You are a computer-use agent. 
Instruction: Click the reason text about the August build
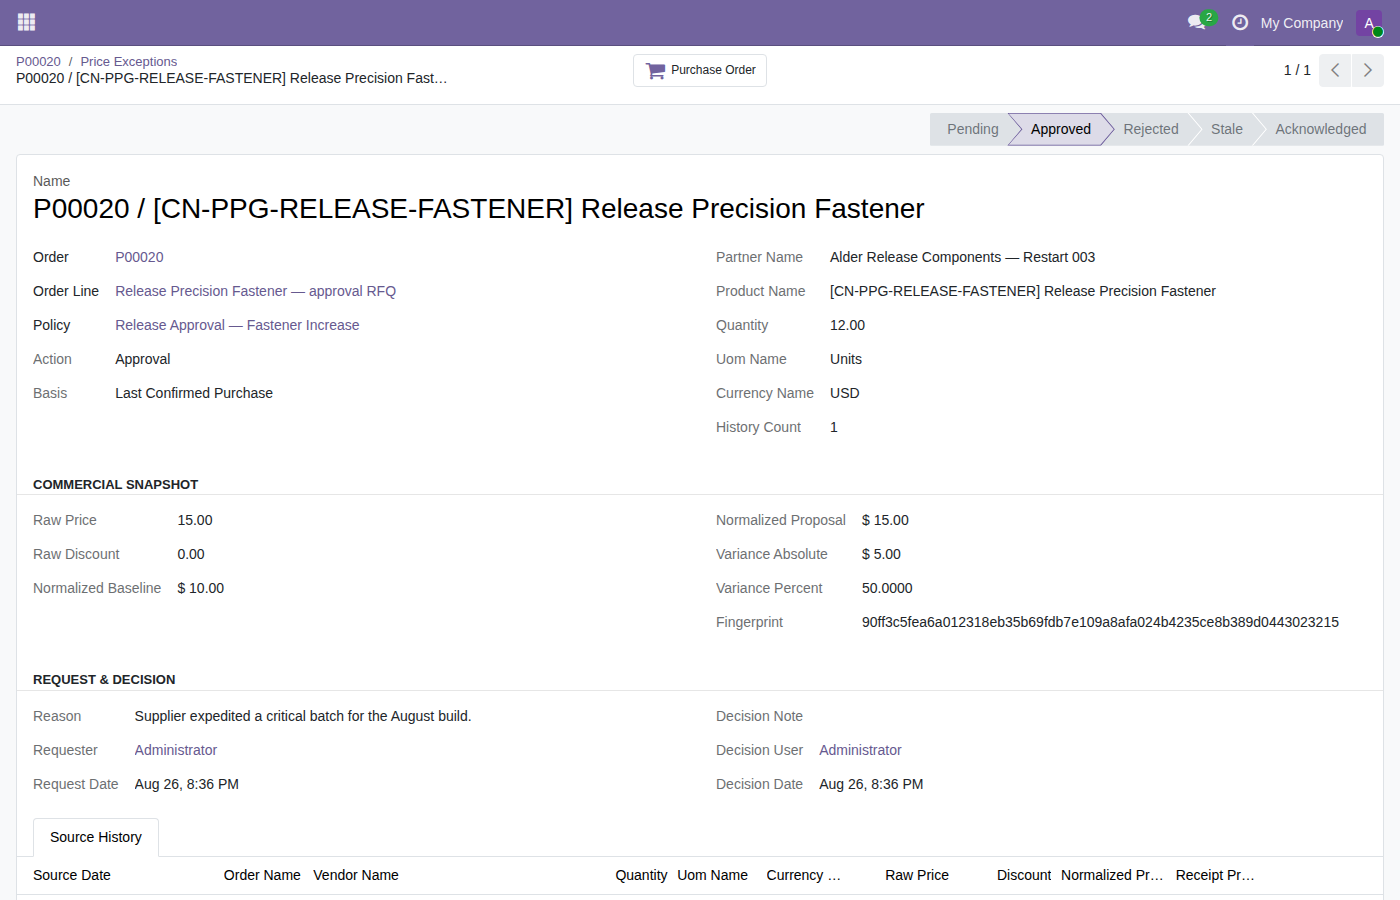[x=303, y=716]
